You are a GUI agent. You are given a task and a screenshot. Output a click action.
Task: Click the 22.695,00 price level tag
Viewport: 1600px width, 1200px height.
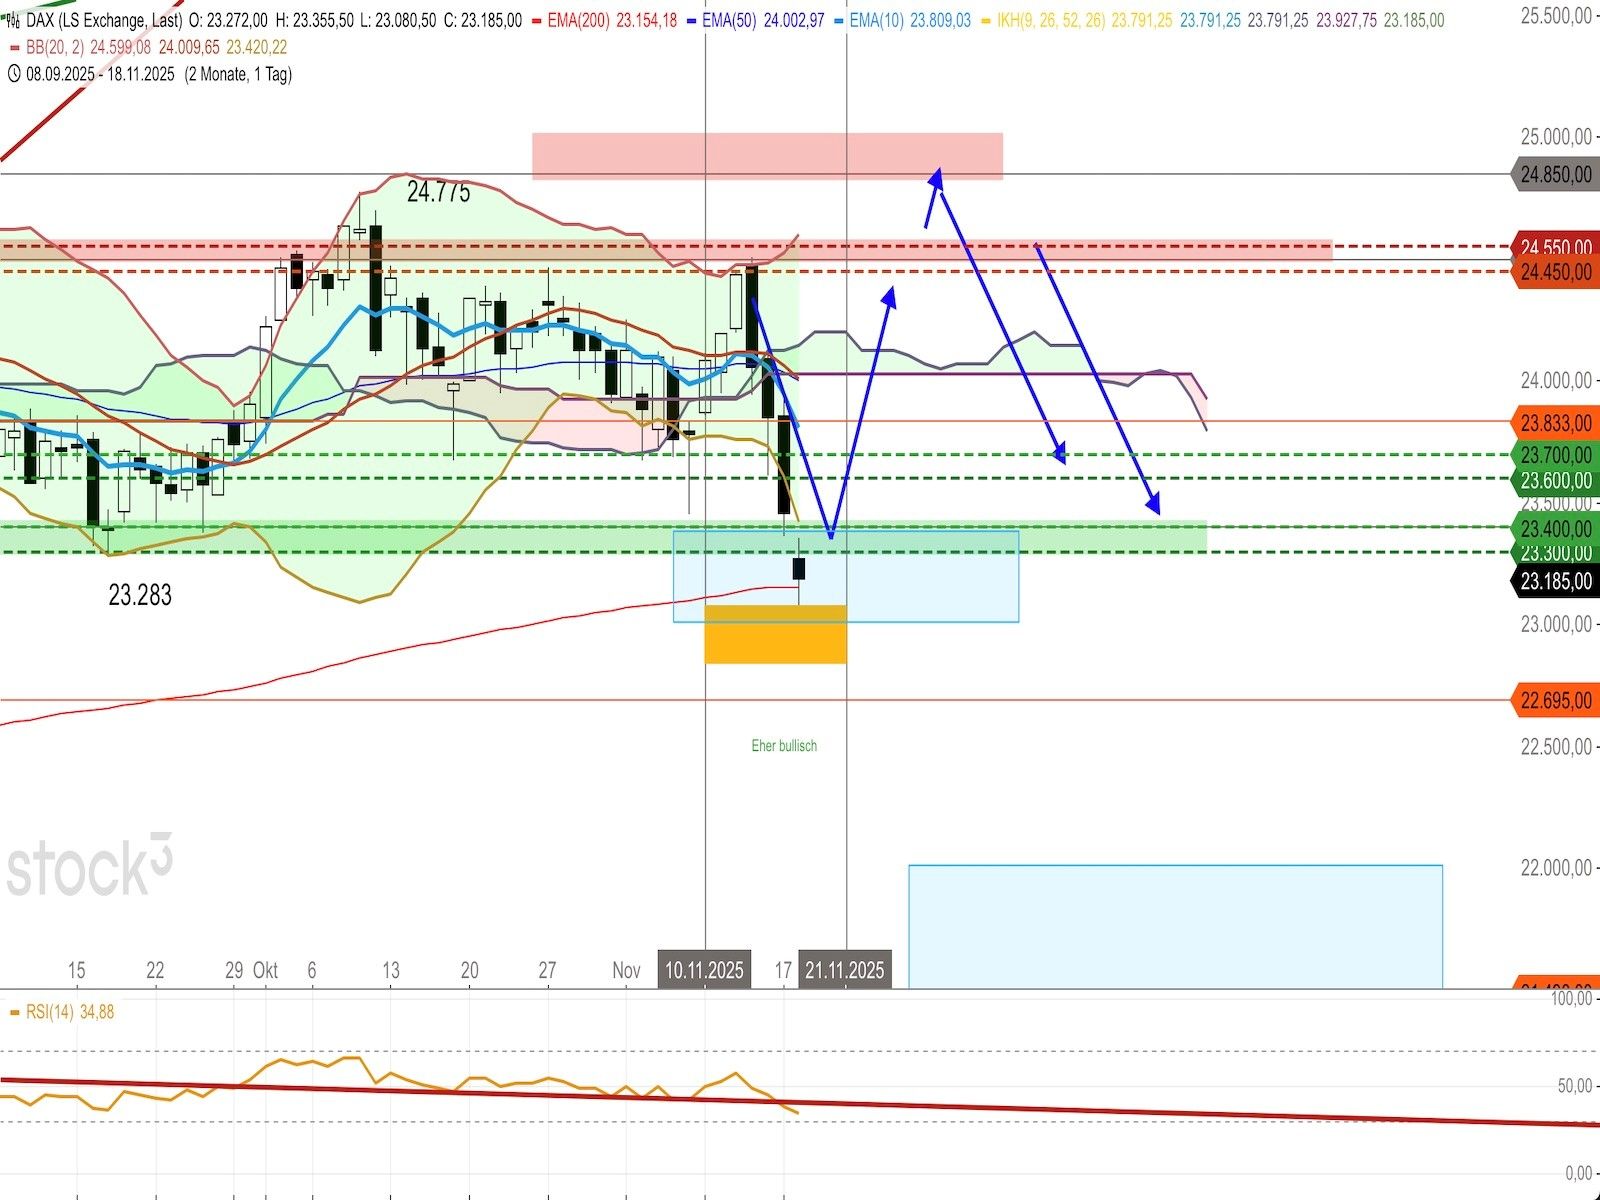point(1555,701)
